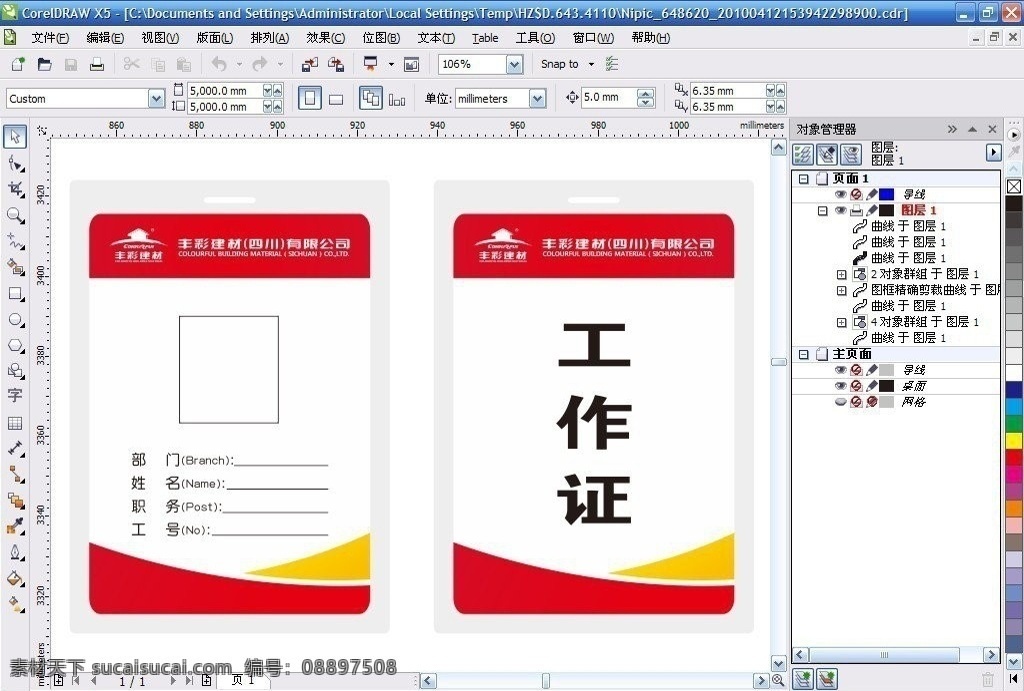1024x691 pixels.
Task: Open a file from toolbar
Action: tap(44, 64)
